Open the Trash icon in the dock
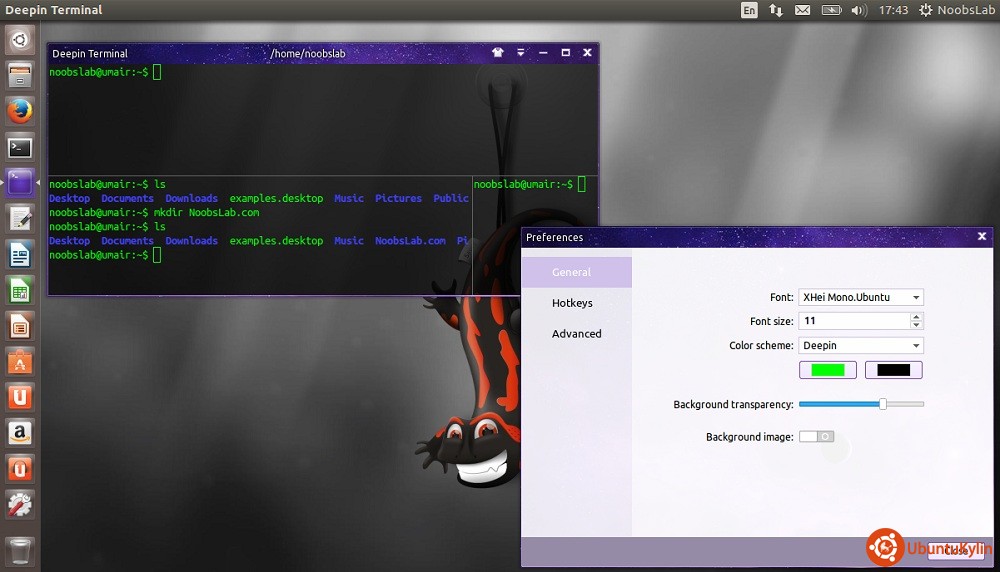Screen dimensions: 1000x572 tap(20, 549)
